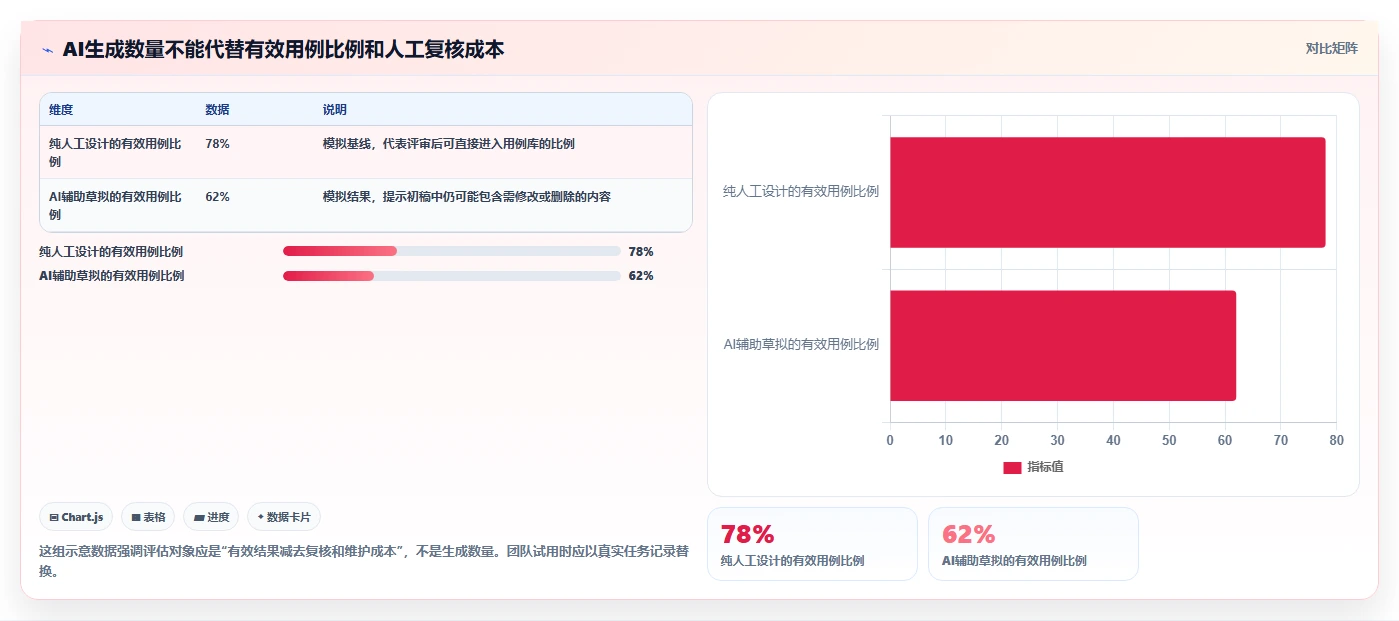Click the slide title AI生成数量不能代替有效用例比例和人工复核成本
Screen dimensions: 1399x621
[x=283, y=49]
